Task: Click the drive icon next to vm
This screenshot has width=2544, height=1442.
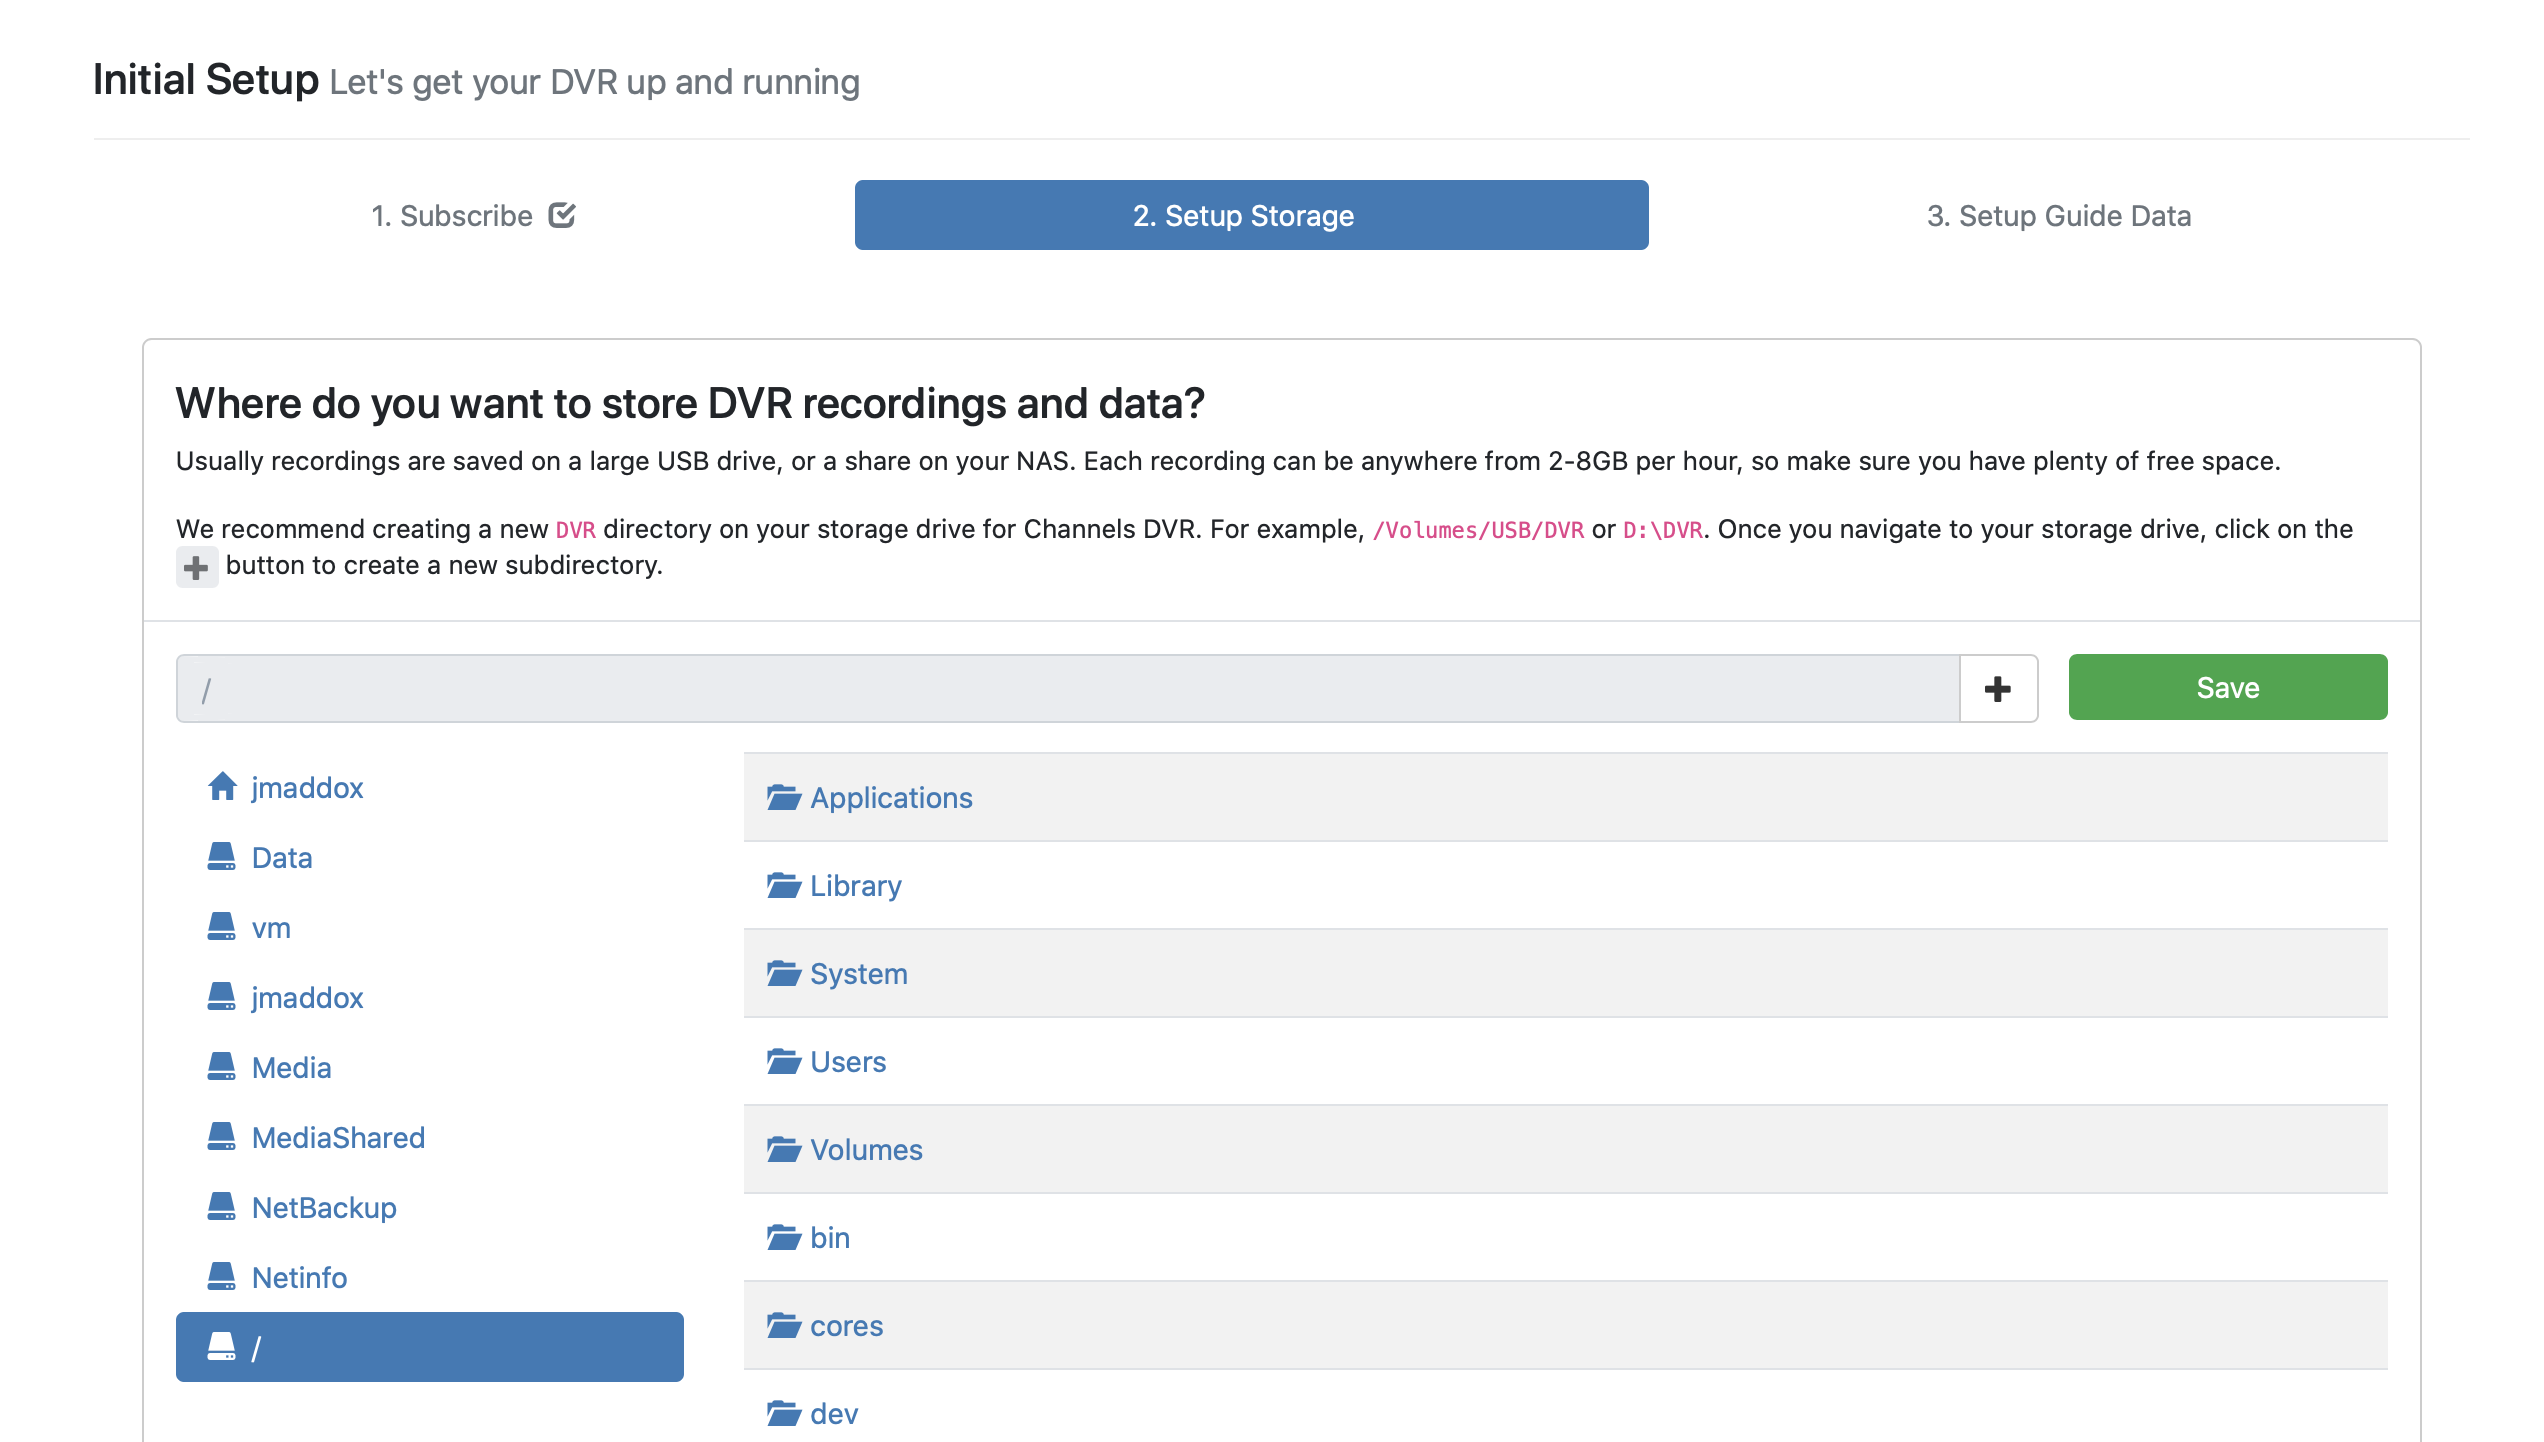Action: pos(222,927)
